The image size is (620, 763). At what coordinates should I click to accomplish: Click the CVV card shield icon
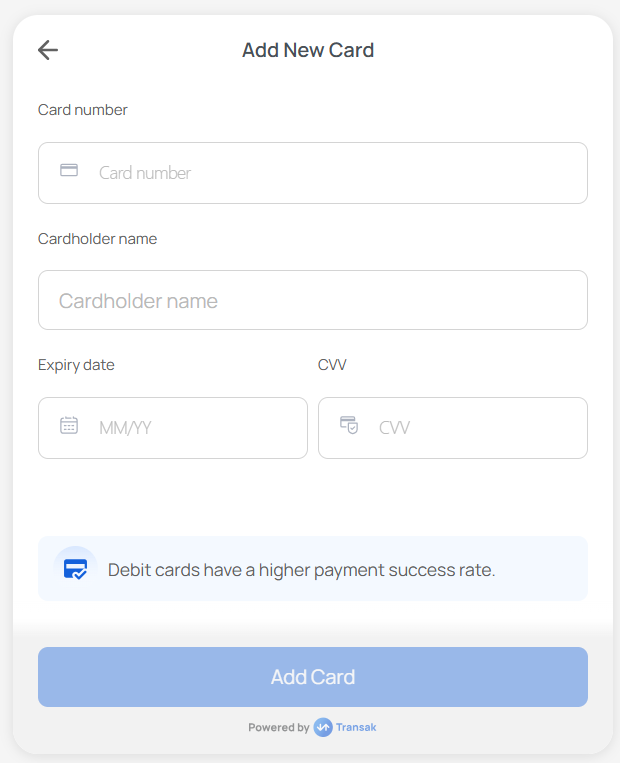(x=349, y=425)
